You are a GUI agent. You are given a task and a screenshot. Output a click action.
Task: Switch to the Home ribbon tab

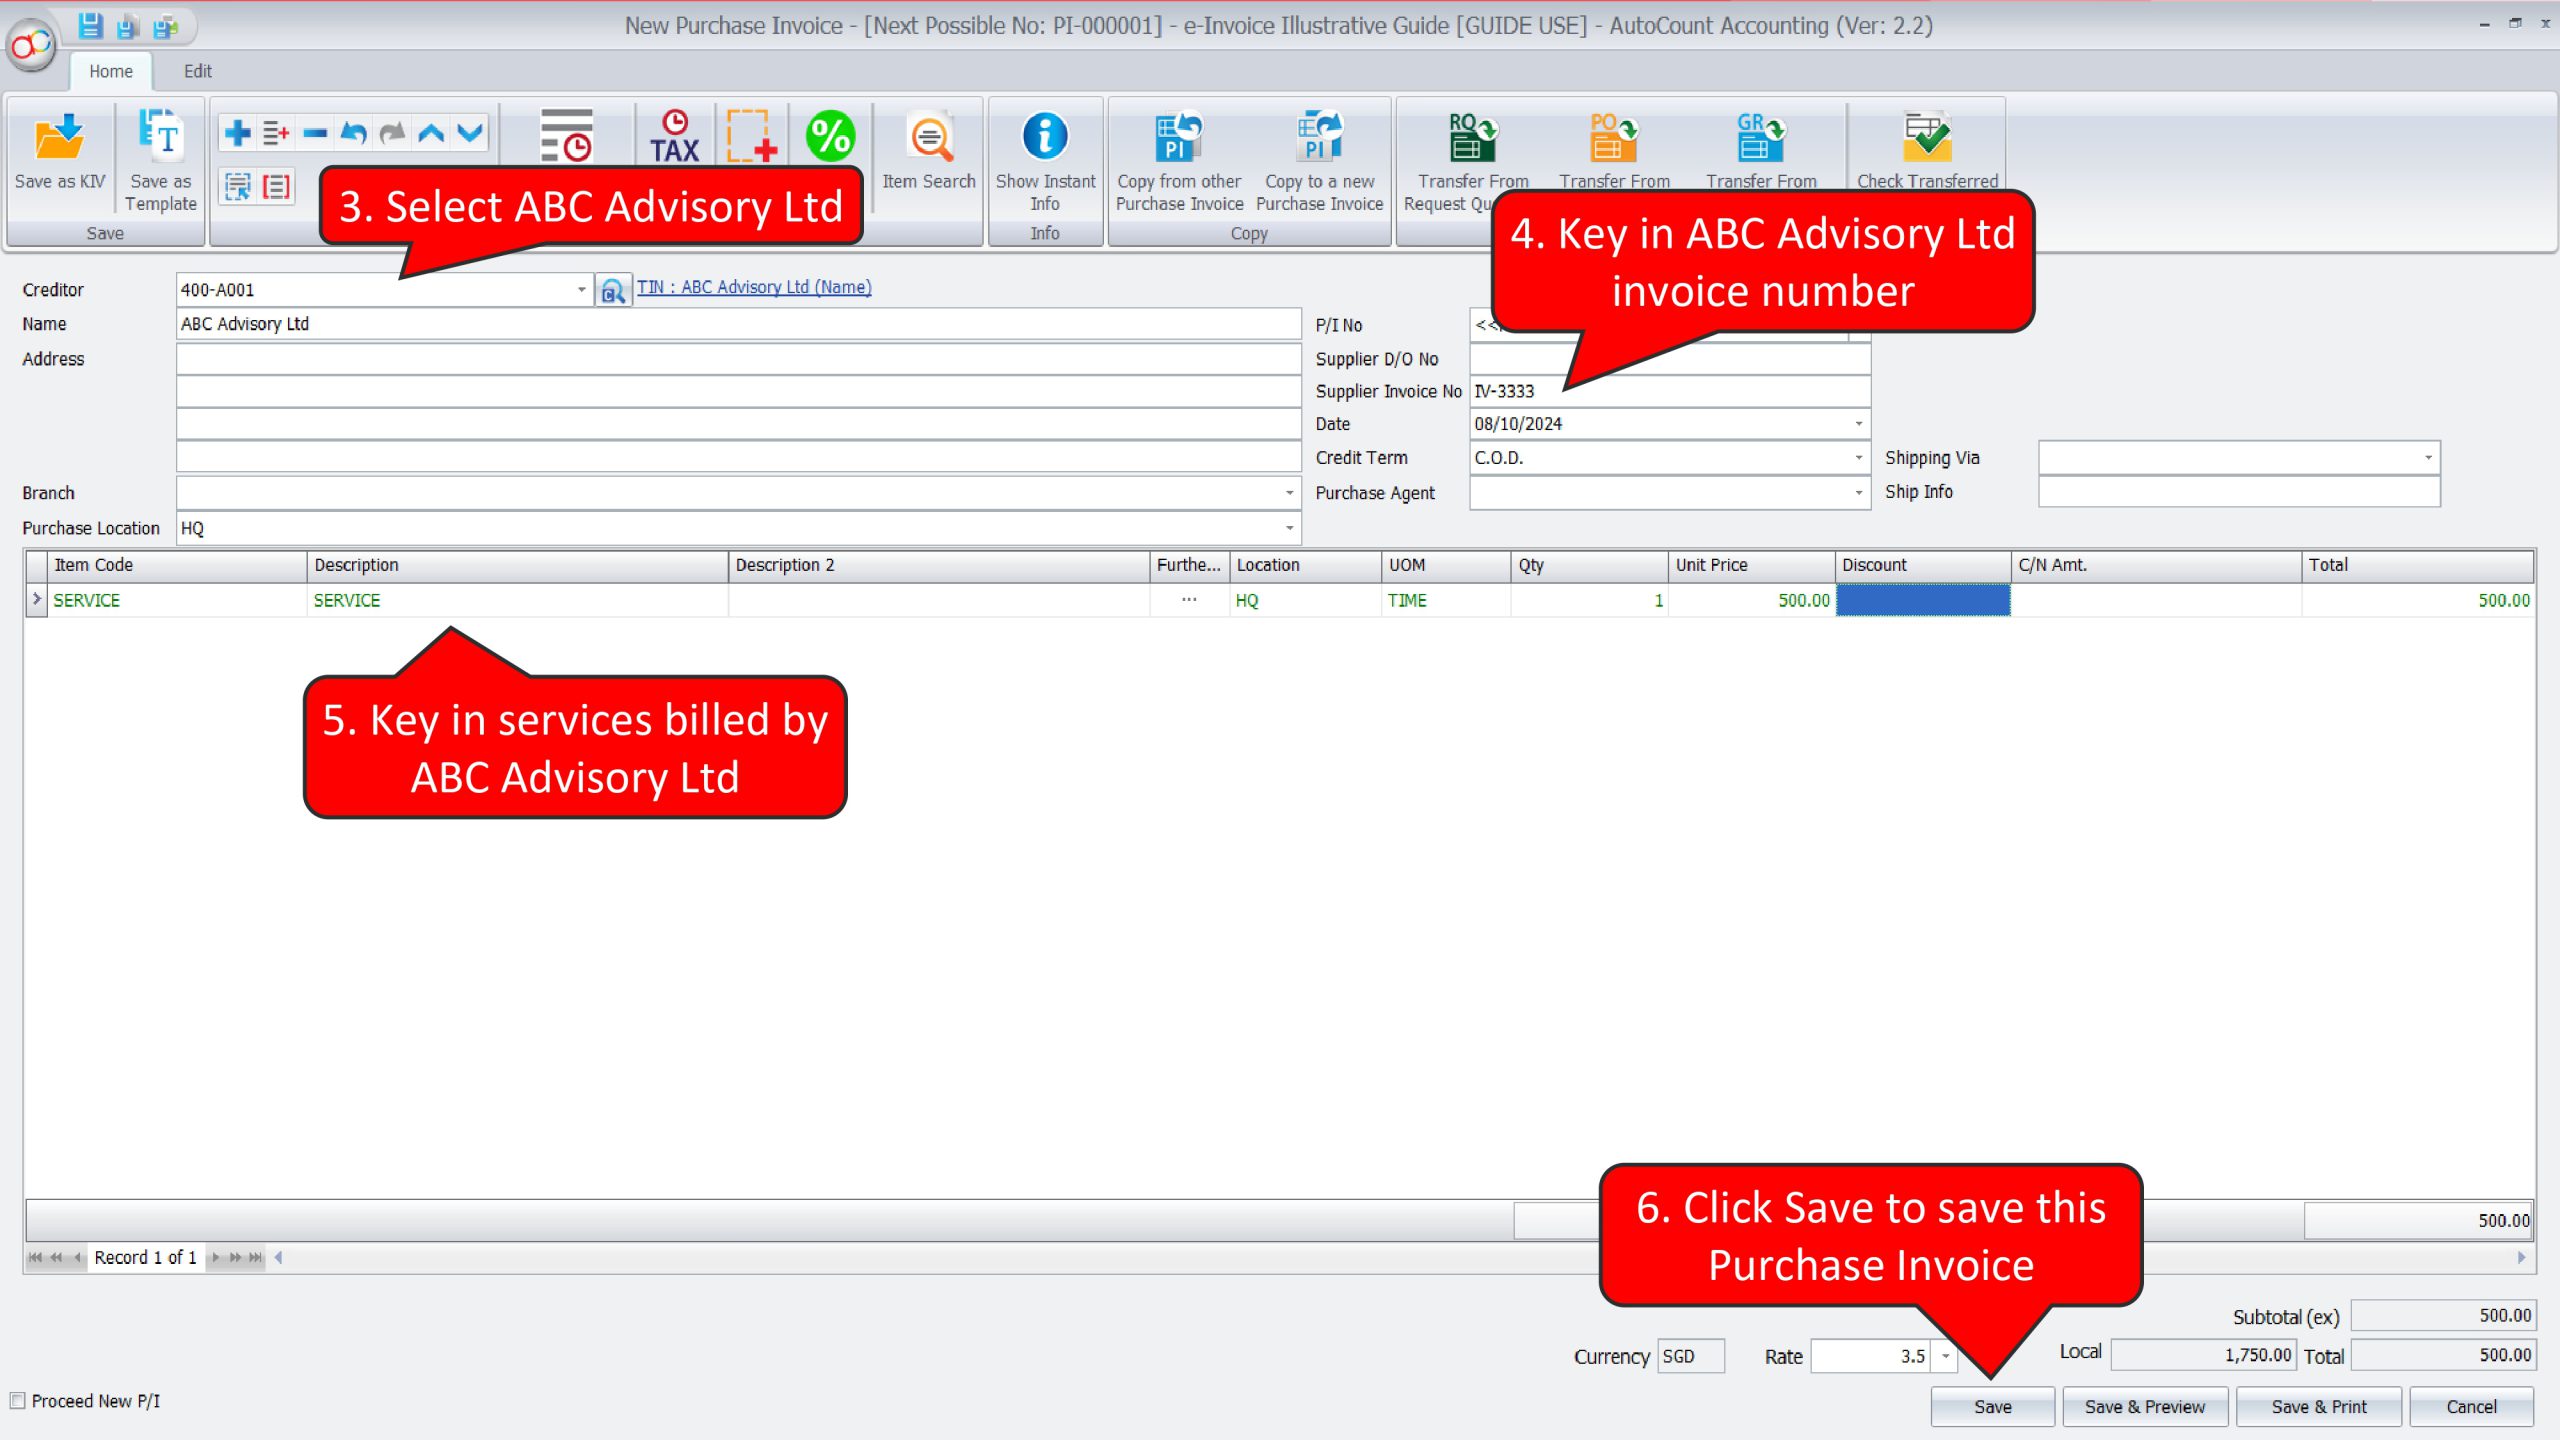[110, 71]
